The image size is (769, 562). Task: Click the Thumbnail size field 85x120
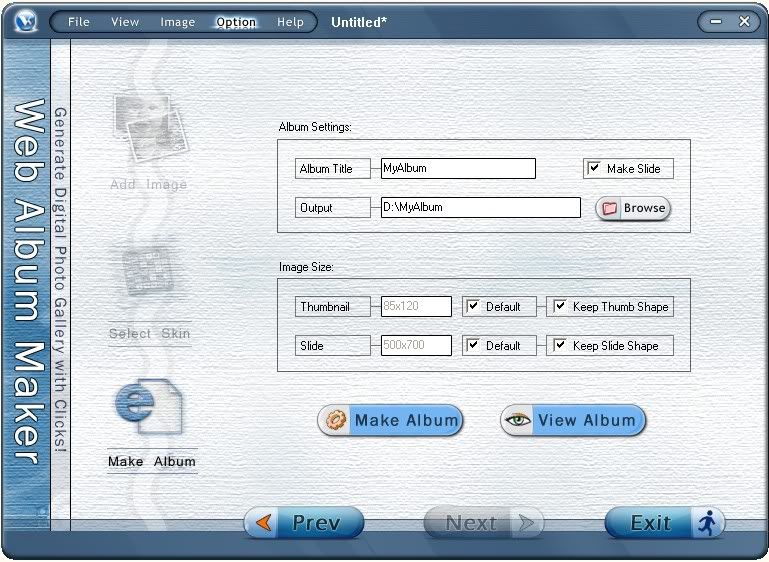click(x=416, y=307)
